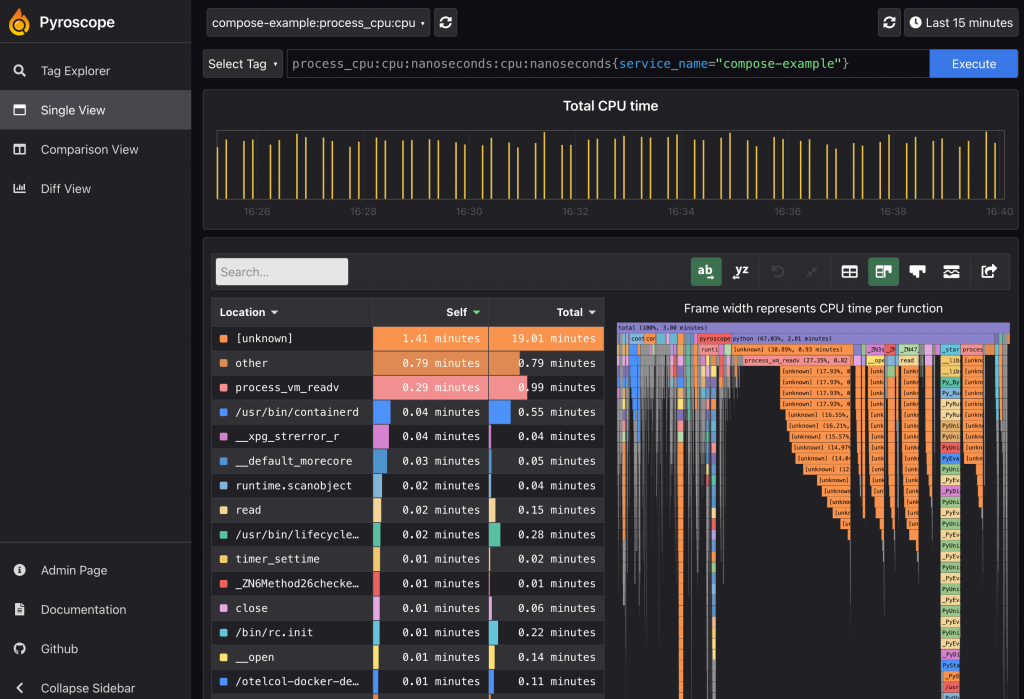Click the process_vm_readv (27.35%) flamegraph frame

coord(797,361)
